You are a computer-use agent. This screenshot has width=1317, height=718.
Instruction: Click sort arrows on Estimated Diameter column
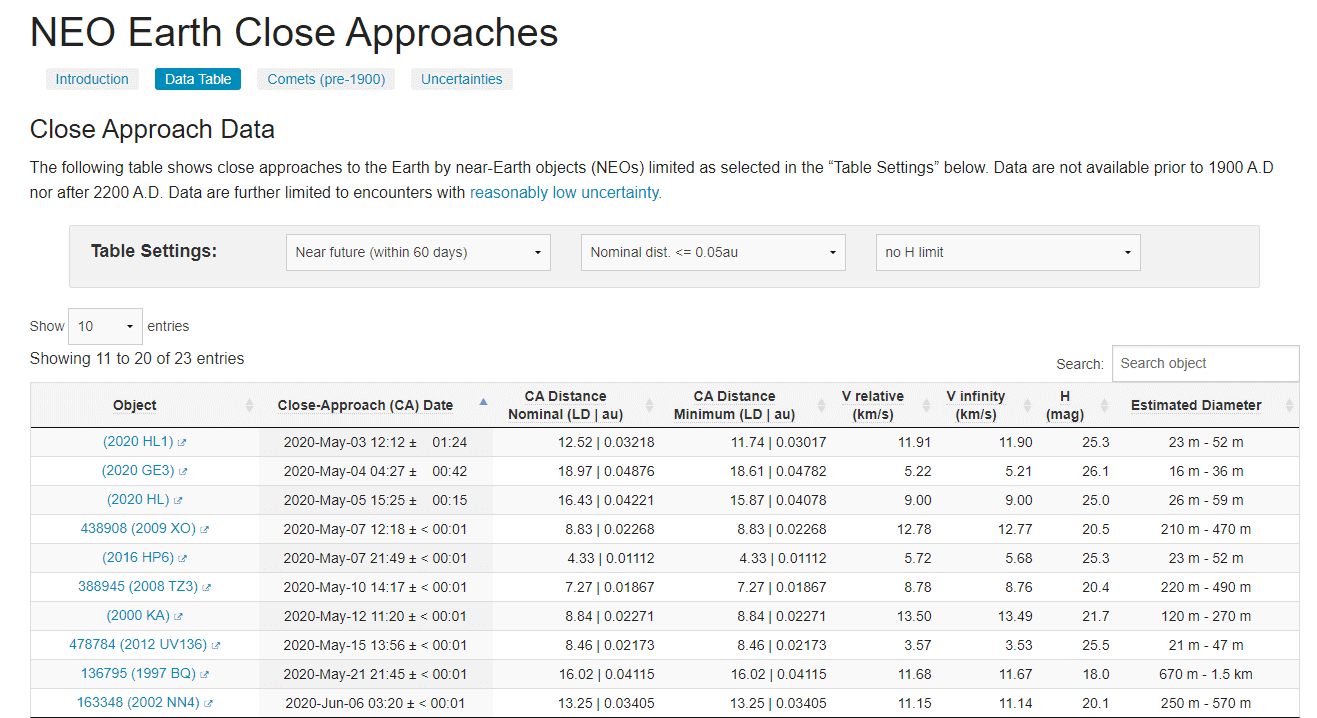(1289, 405)
